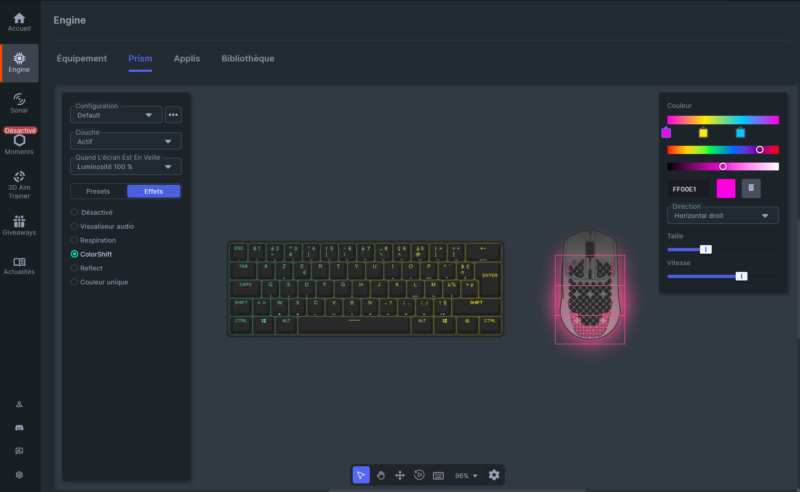
Task: Open Direction Horizontal droit dropdown
Action: pyautogui.click(x=722, y=215)
